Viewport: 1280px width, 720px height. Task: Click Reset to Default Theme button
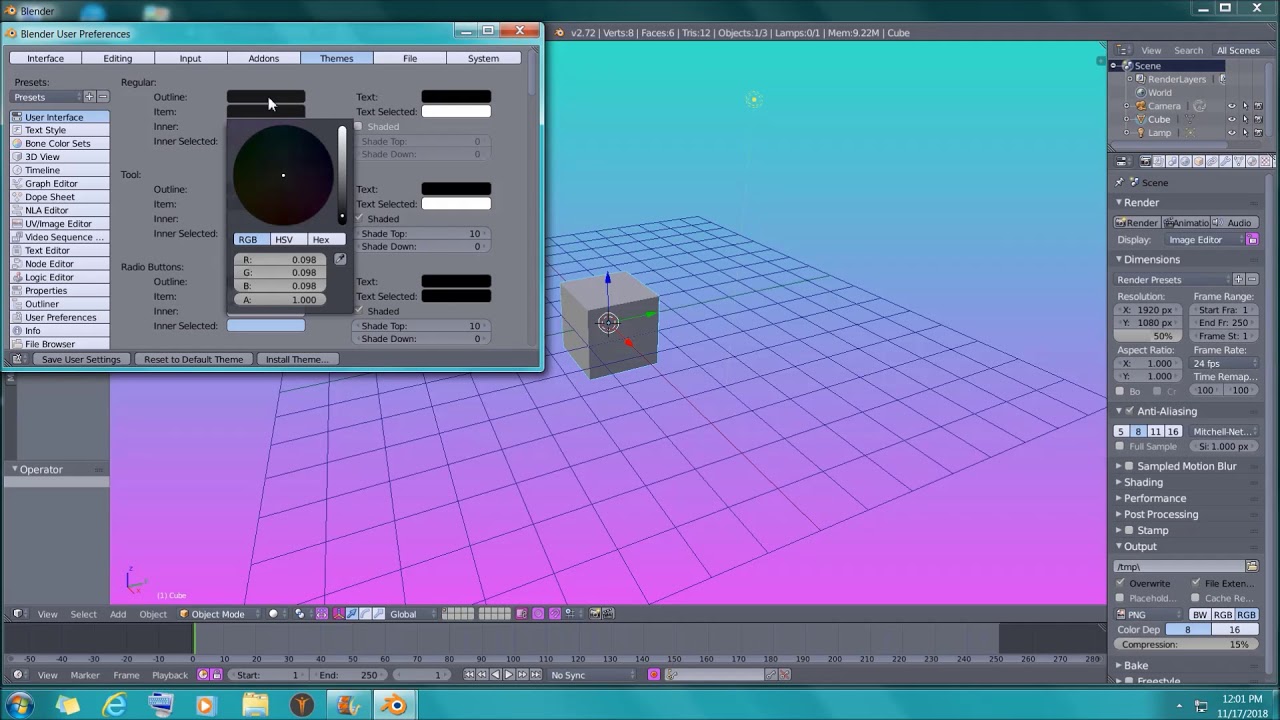[193, 359]
